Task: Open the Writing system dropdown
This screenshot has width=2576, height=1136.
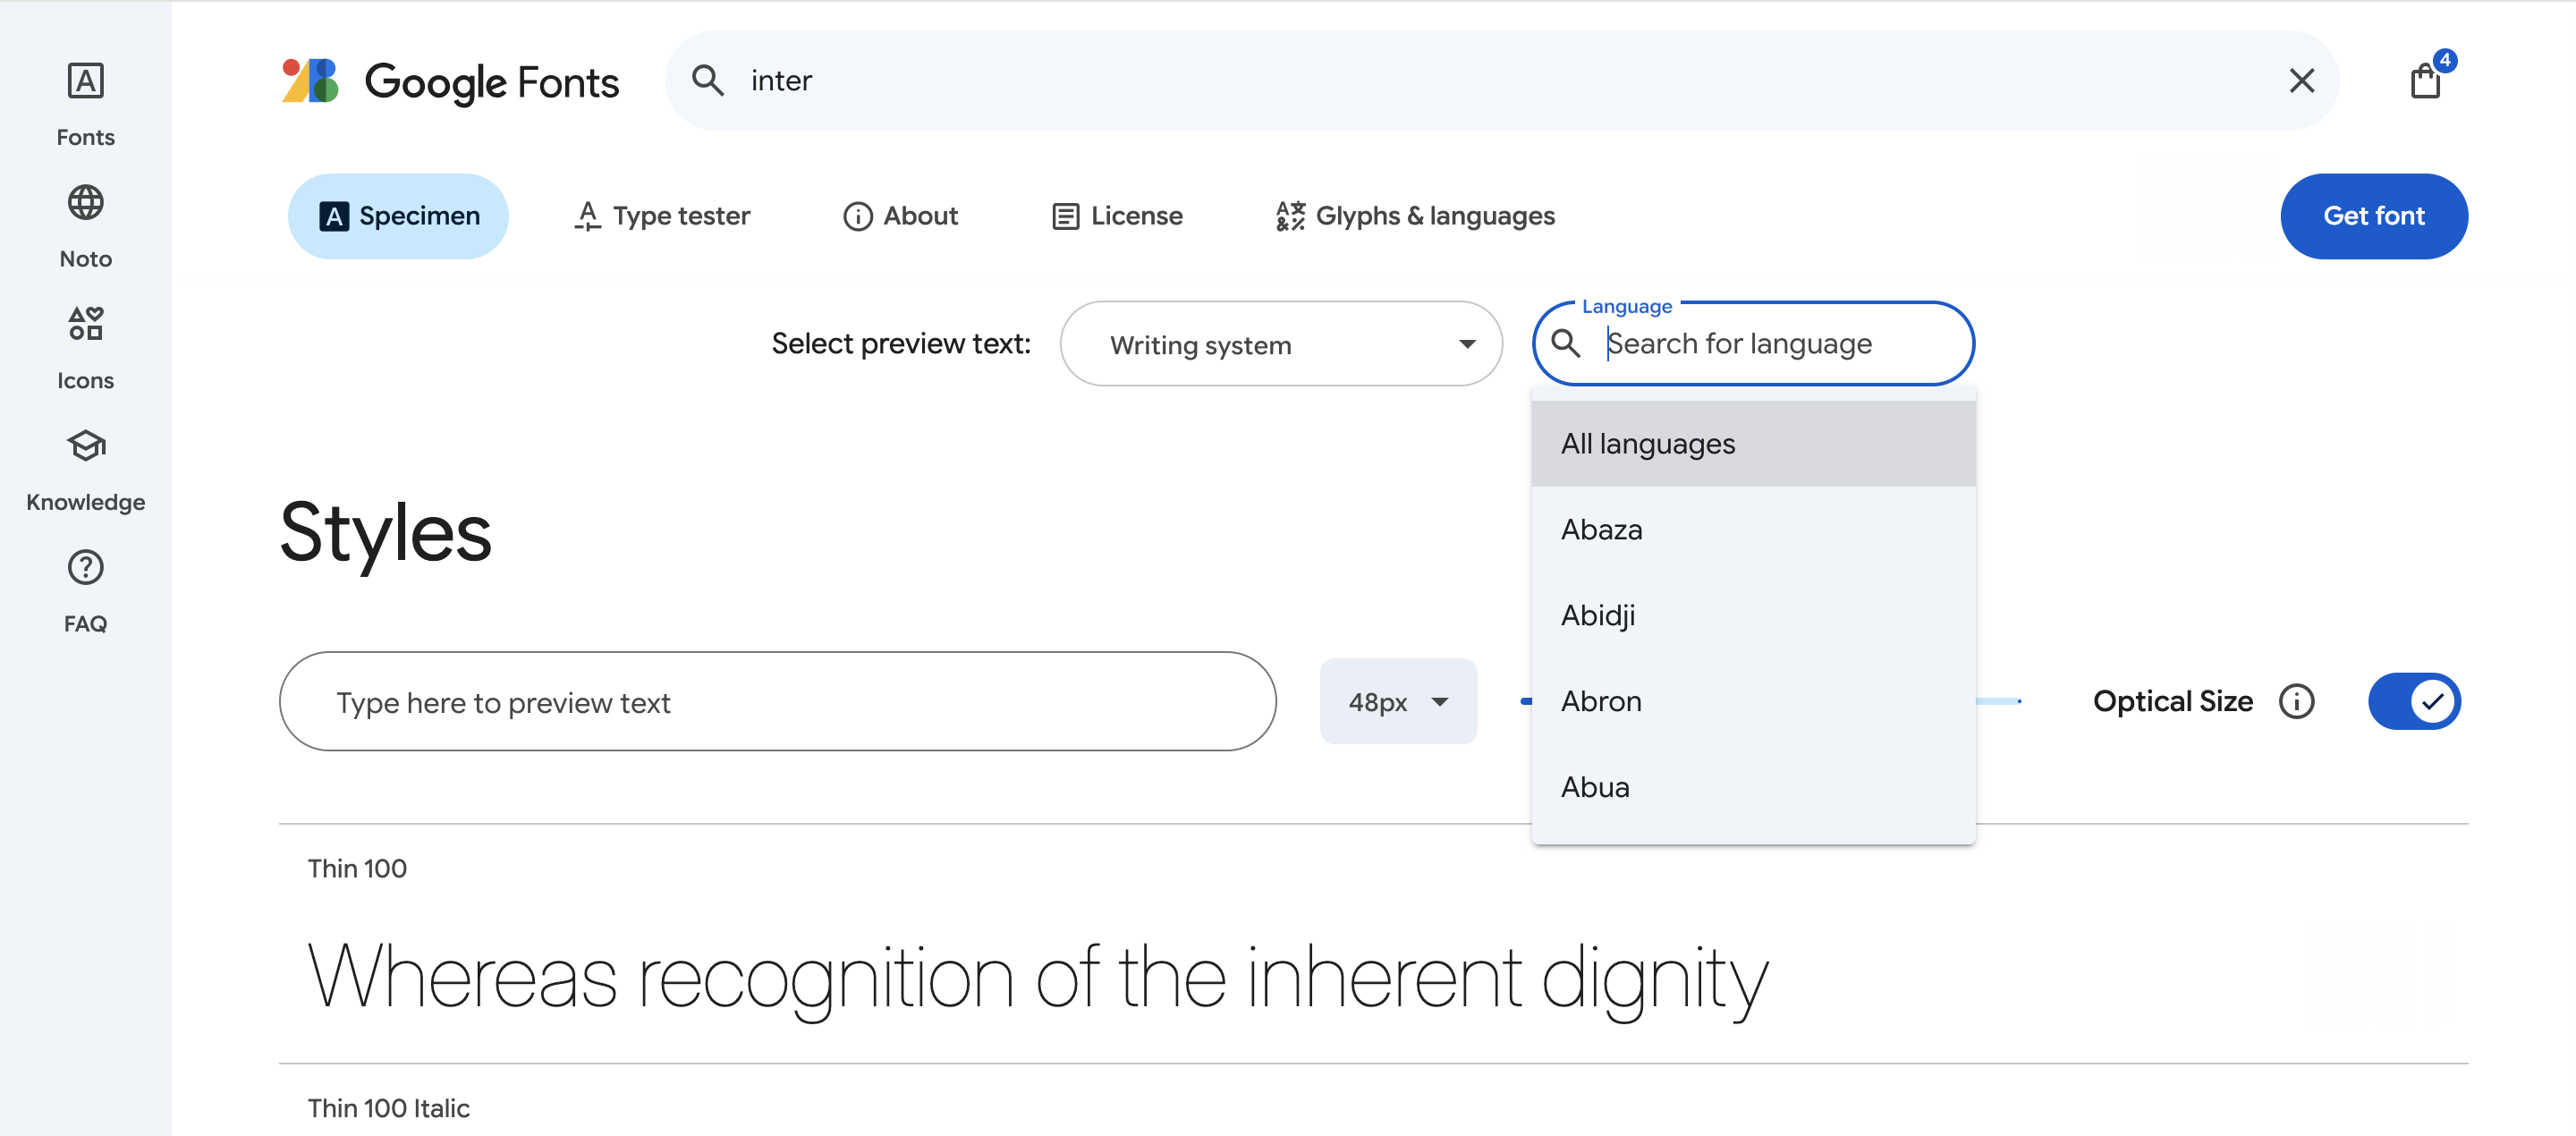Action: click(1280, 344)
